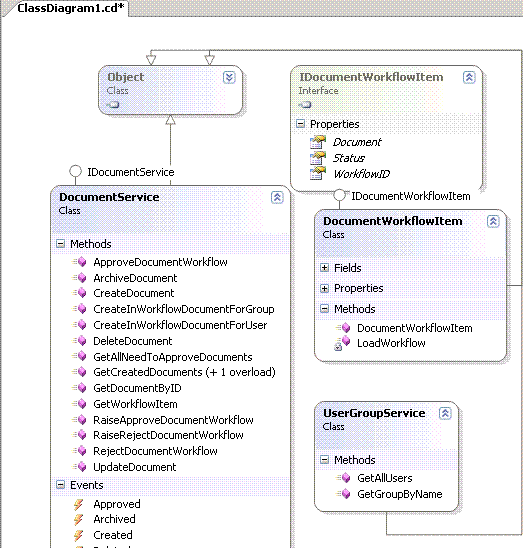Screen dimensions: 523x548
Task: Collapse Properties section in IDocumentWorkflowItem interface
Action: coord(300,124)
